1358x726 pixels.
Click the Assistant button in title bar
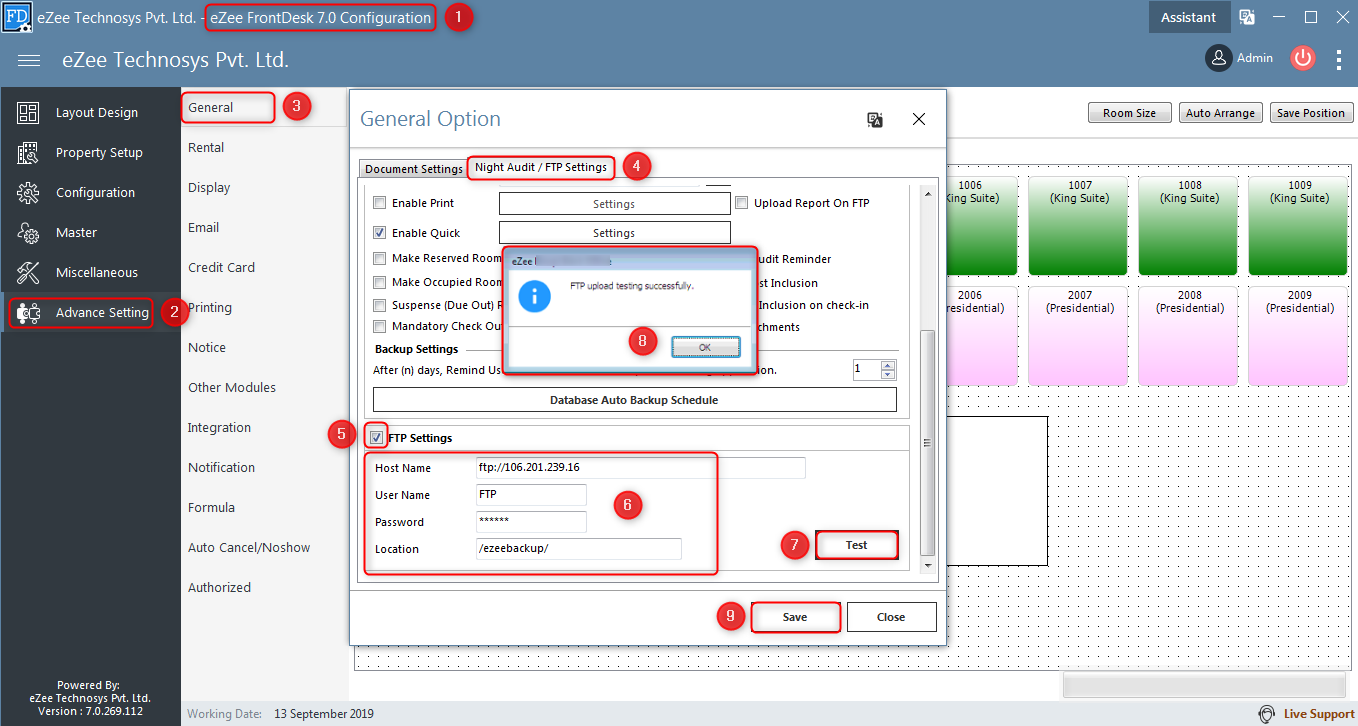pos(1188,17)
